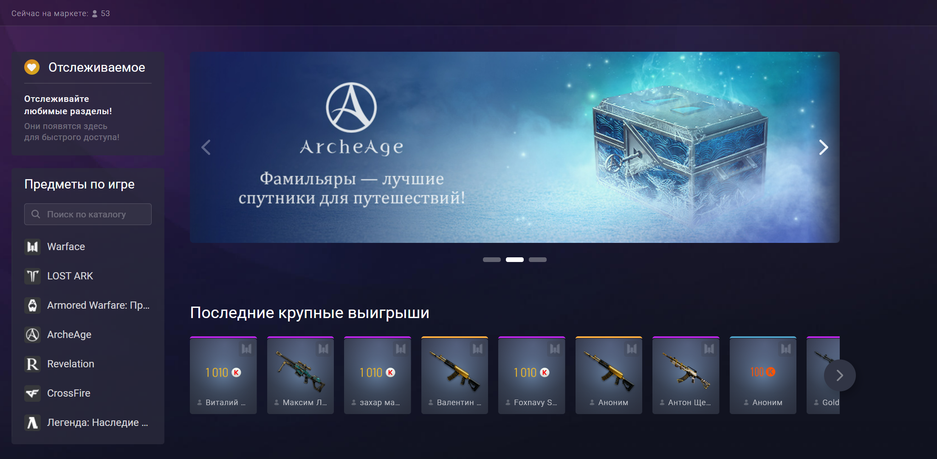Focus the Поиск по каталогу search field

coord(88,214)
